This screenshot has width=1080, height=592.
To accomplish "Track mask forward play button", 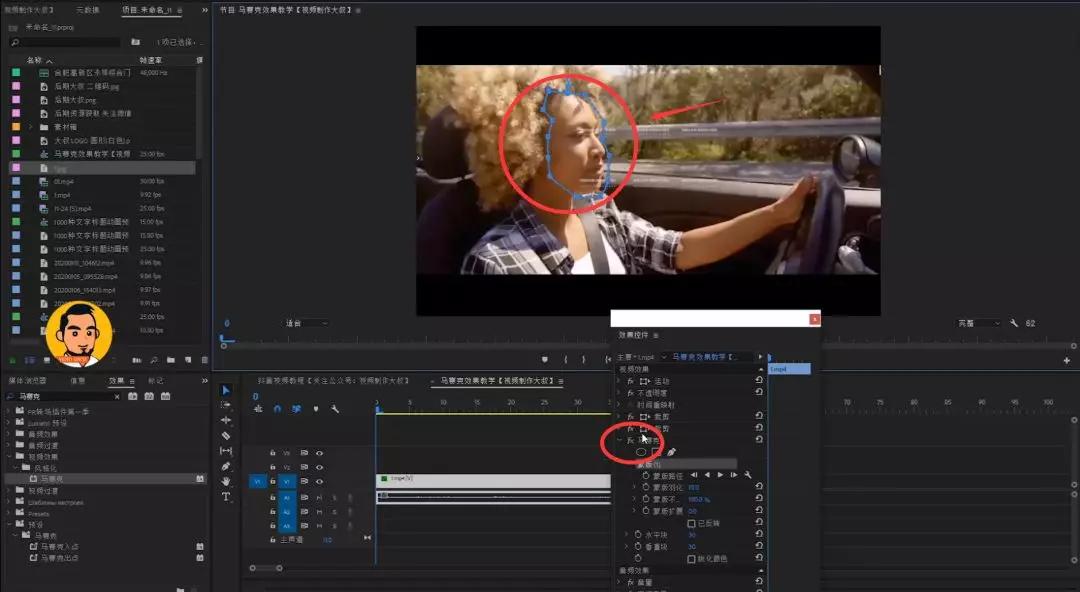I will (720, 475).
